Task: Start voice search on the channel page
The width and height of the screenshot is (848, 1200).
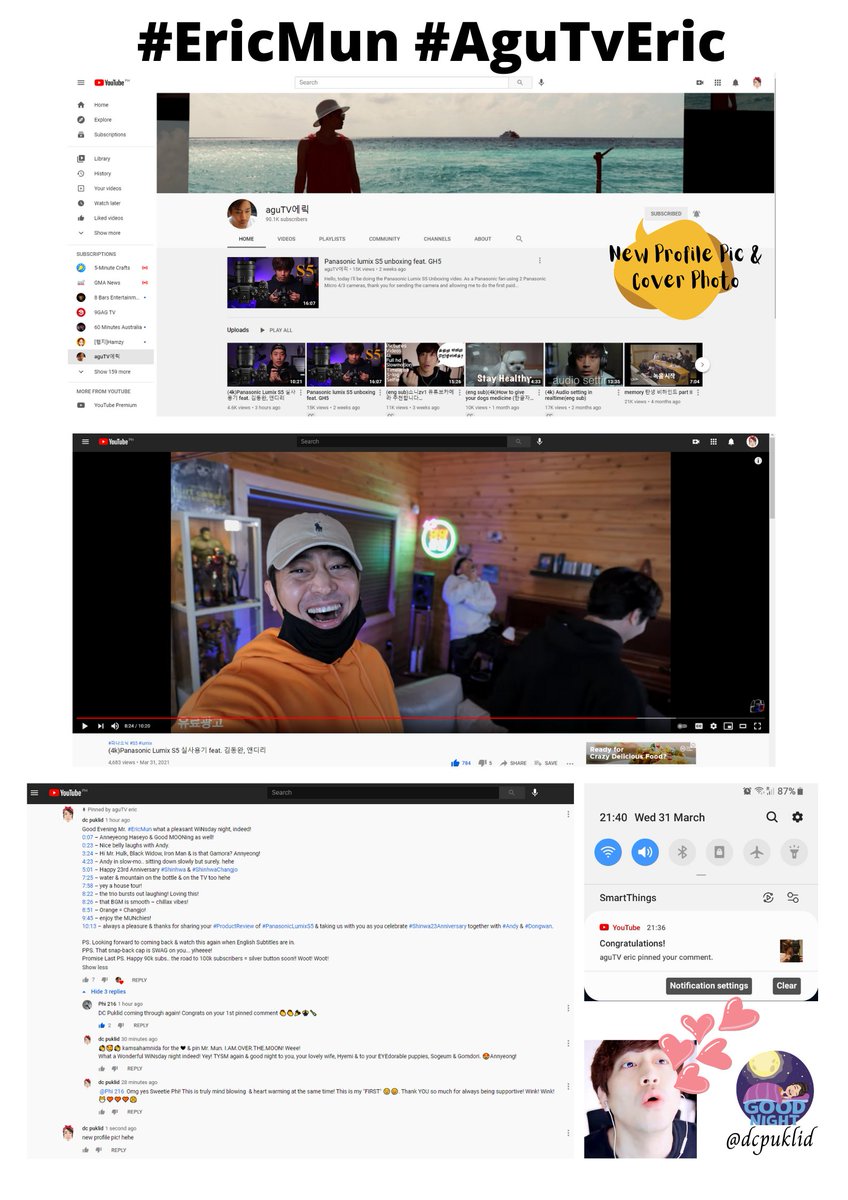Action: click(541, 82)
